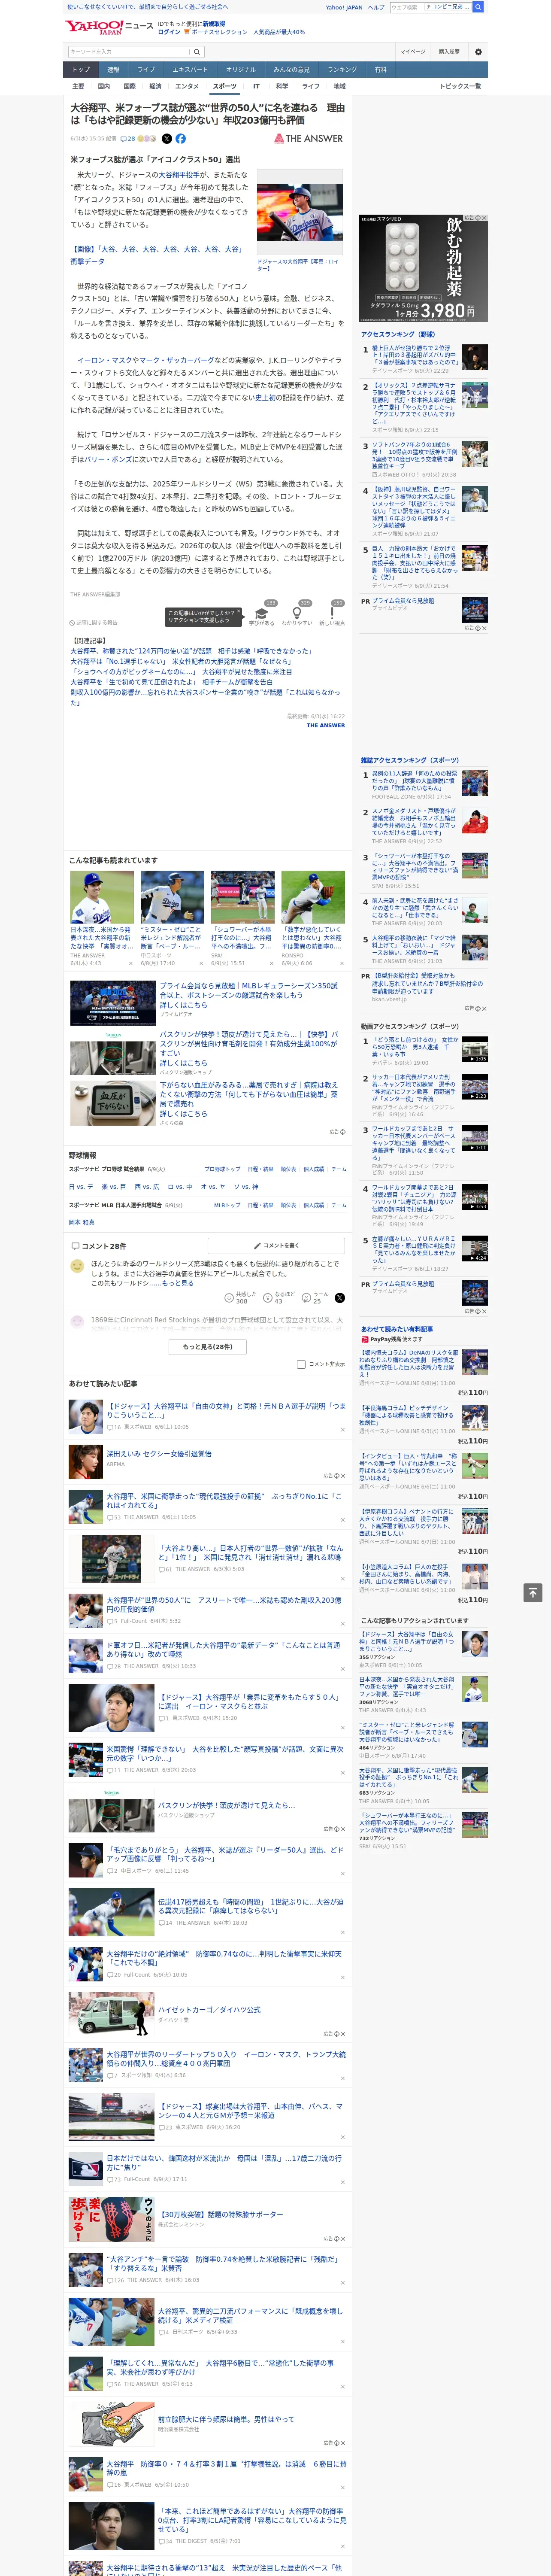Go to the Yahoo! JAPAN News logo
This screenshot has width=551, height=2576.
coord(110,27)
